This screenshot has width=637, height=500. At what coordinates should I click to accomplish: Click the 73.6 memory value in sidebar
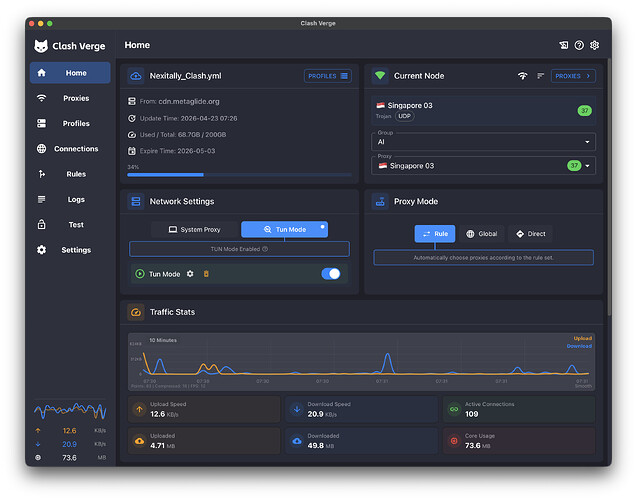[69, 458]
